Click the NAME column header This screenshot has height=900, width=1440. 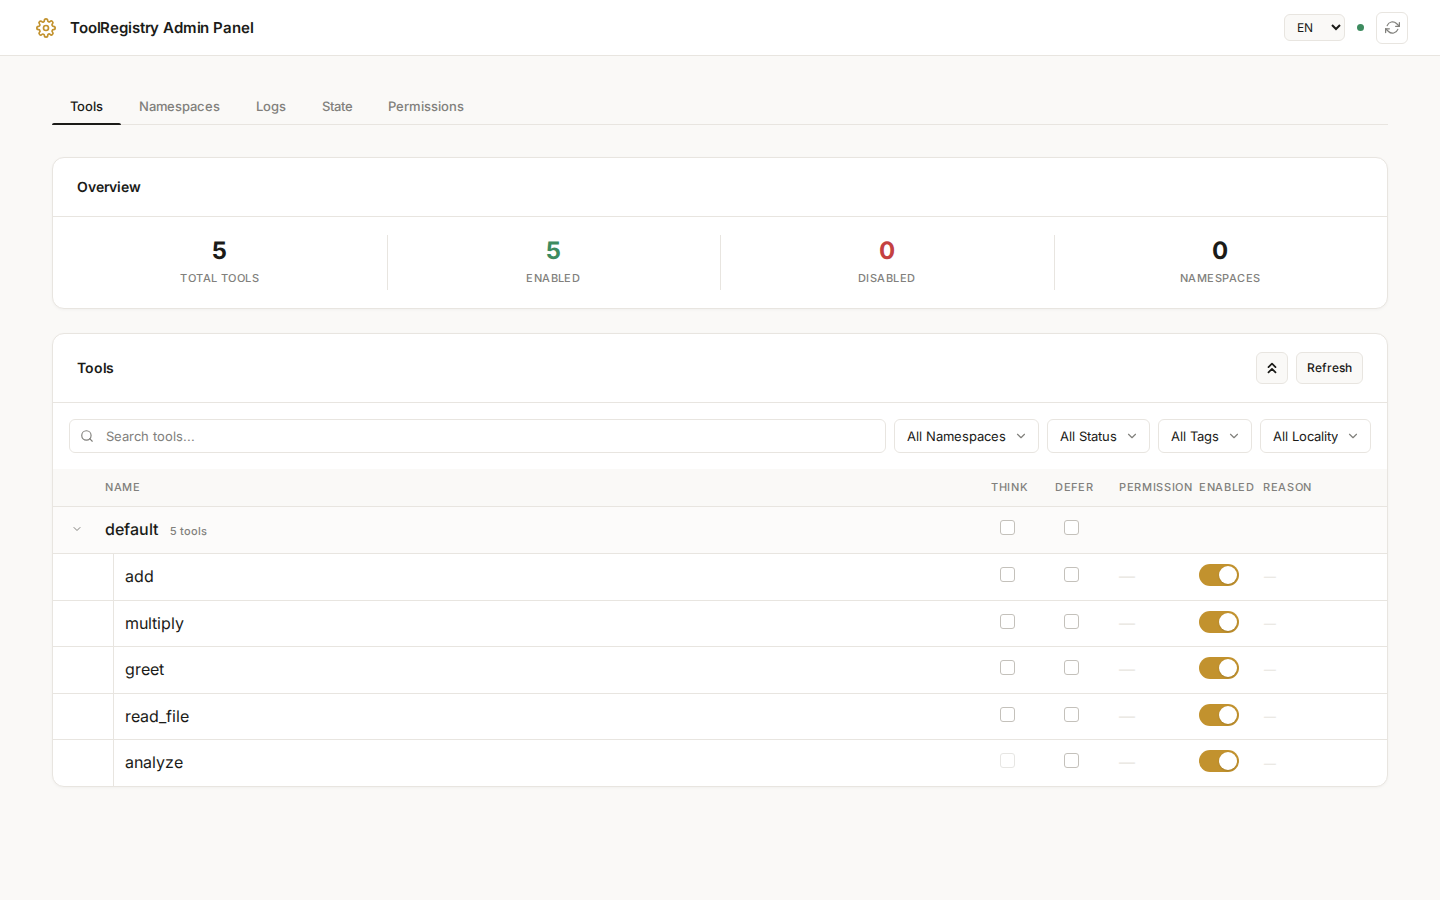coord(122,487)
